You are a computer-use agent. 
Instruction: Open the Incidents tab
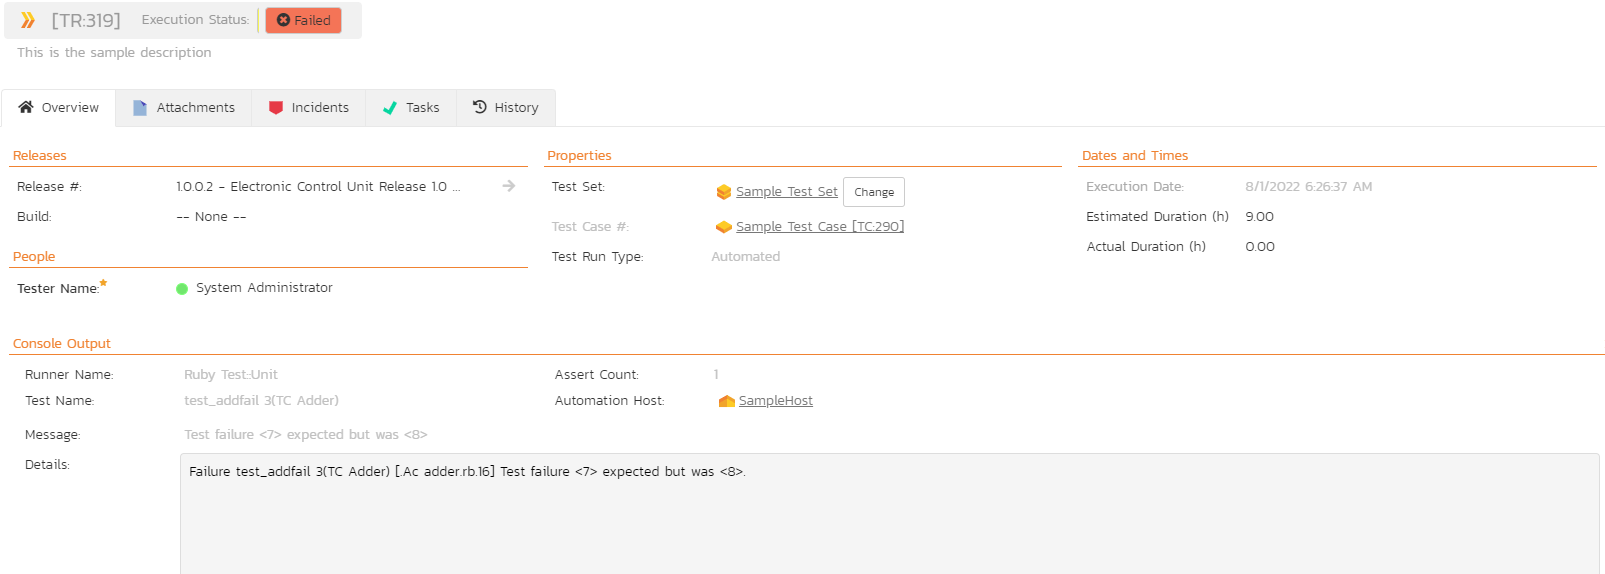309,108
